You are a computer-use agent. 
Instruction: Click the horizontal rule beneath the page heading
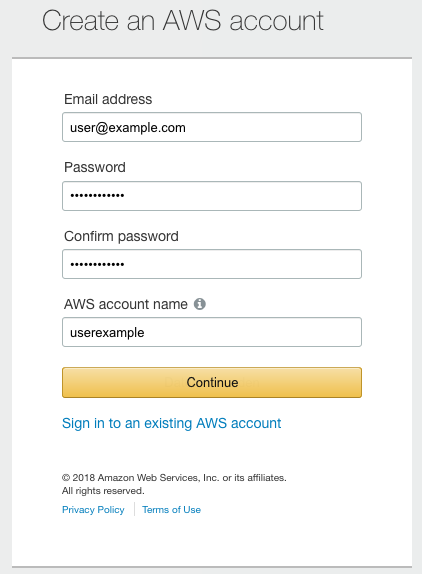point(212,58)
